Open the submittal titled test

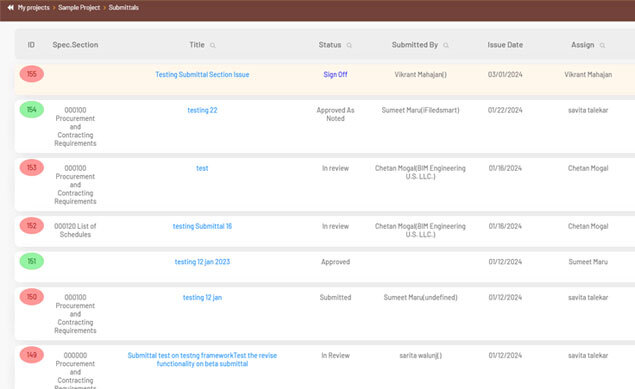tap(202, 168)
